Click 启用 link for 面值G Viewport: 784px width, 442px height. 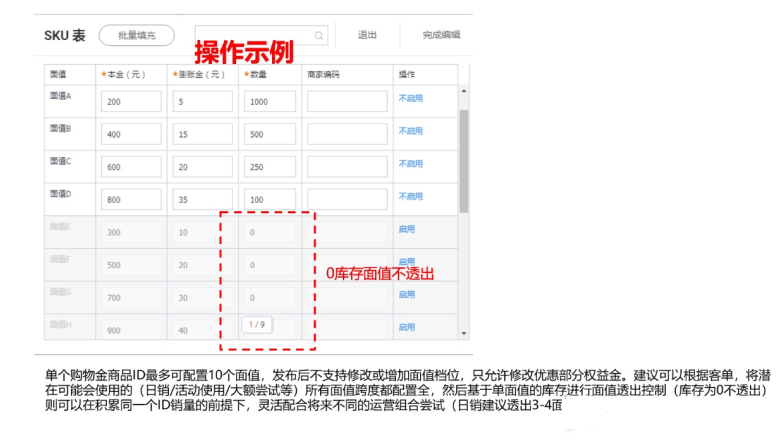(x=406, y=294)
